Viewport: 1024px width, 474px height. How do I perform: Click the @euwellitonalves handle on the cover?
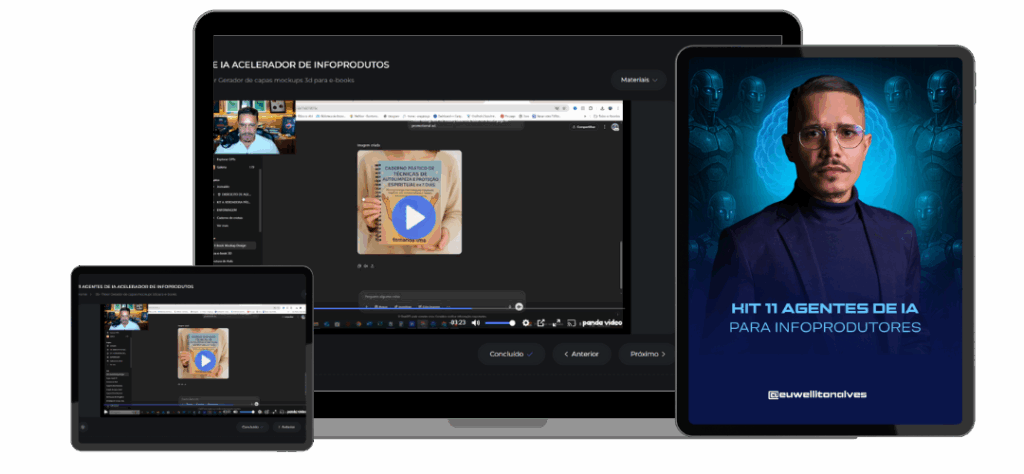click(817, 394)
